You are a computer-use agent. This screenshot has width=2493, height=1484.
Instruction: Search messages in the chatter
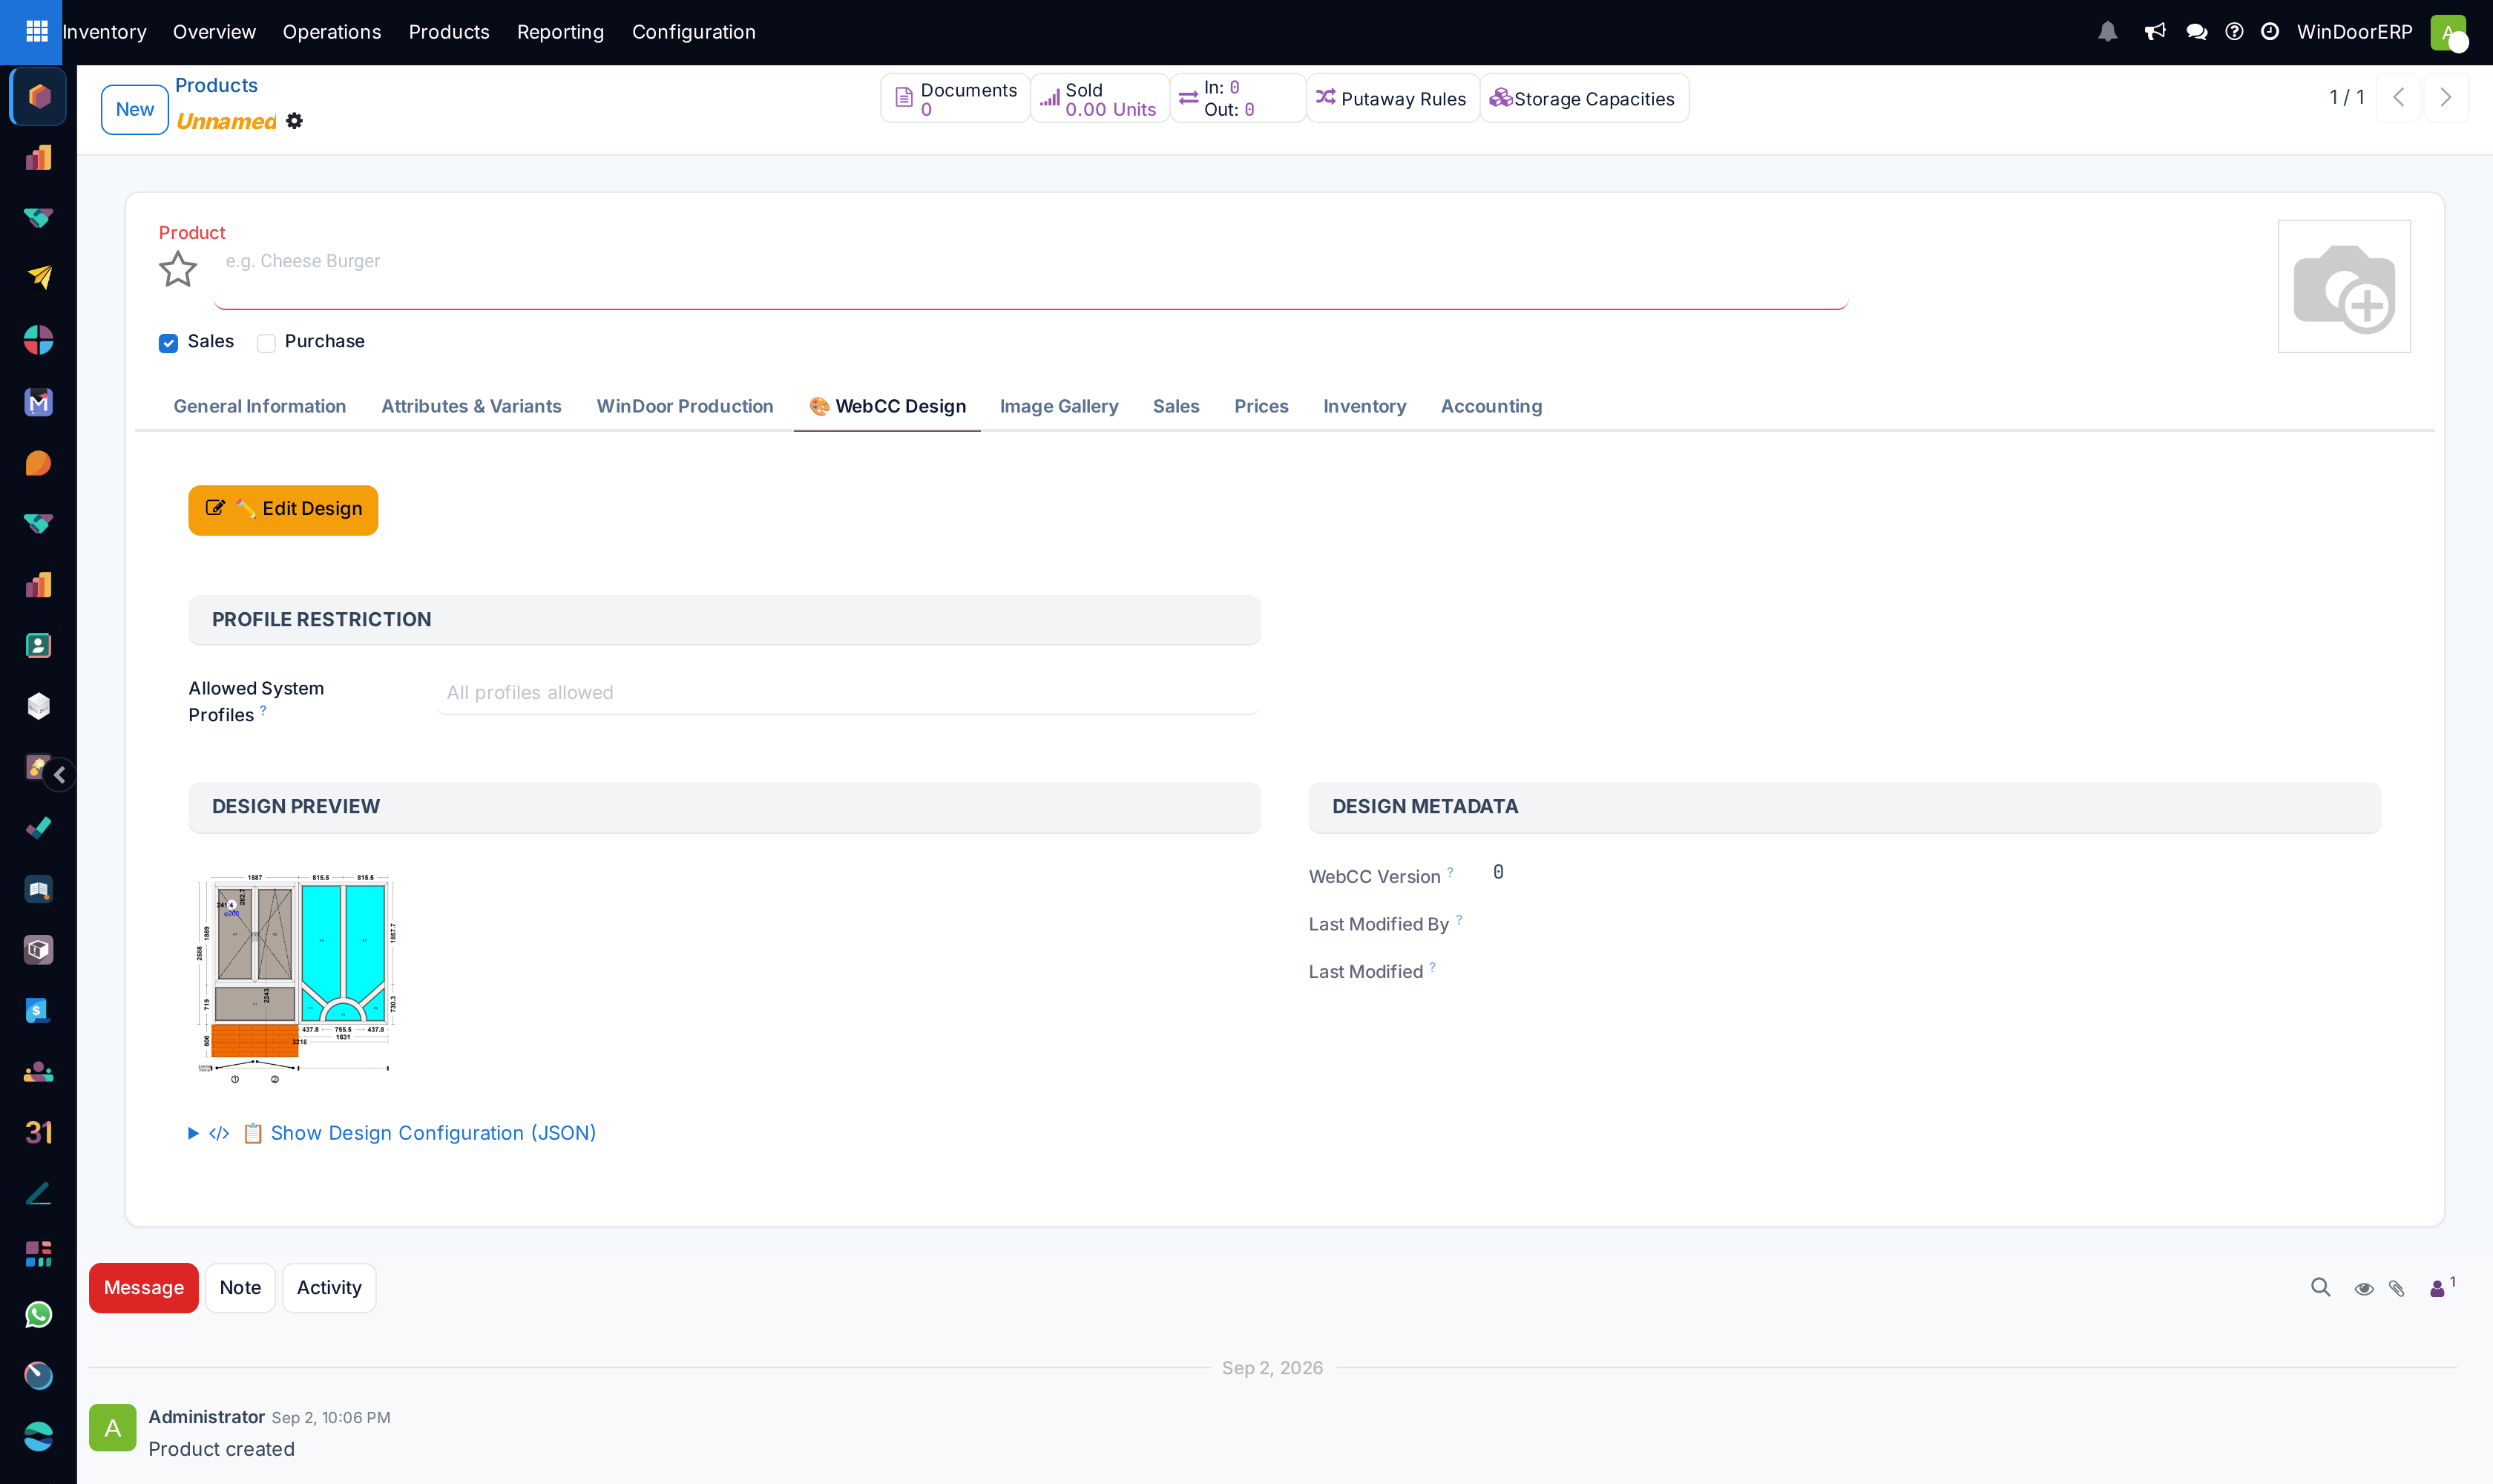pos(2320,1288)
